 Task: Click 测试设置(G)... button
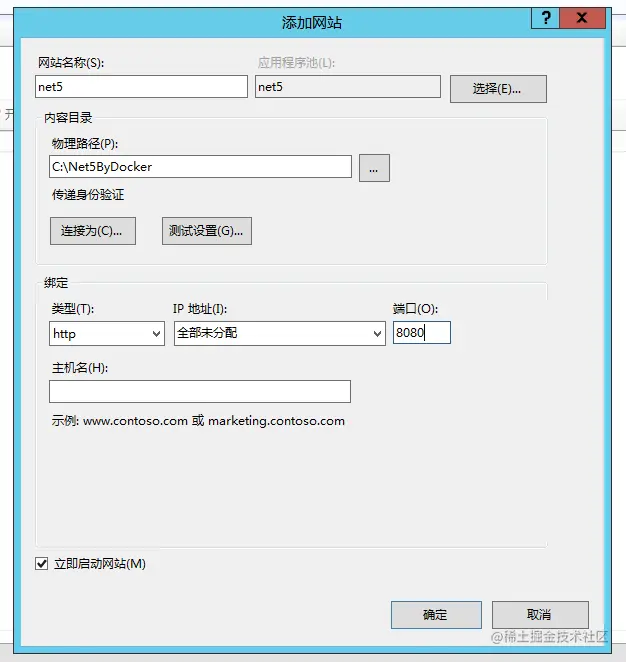tap(207, 231)
